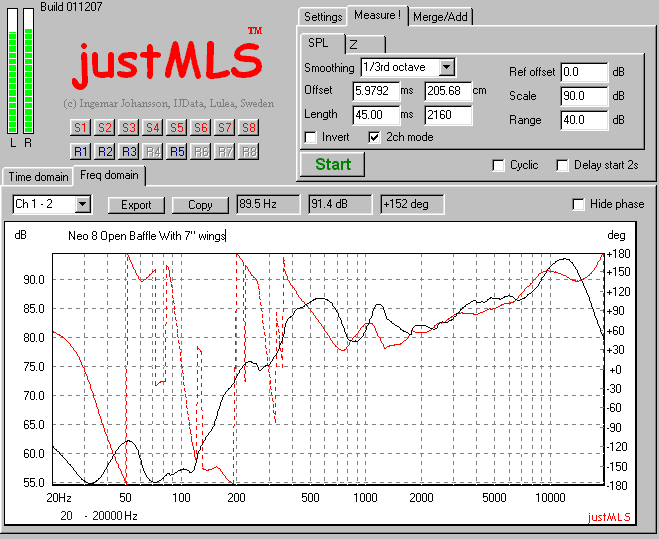The image size is (659, 539).
Task: Click the graph title text field
Action: tap(147, 236)
